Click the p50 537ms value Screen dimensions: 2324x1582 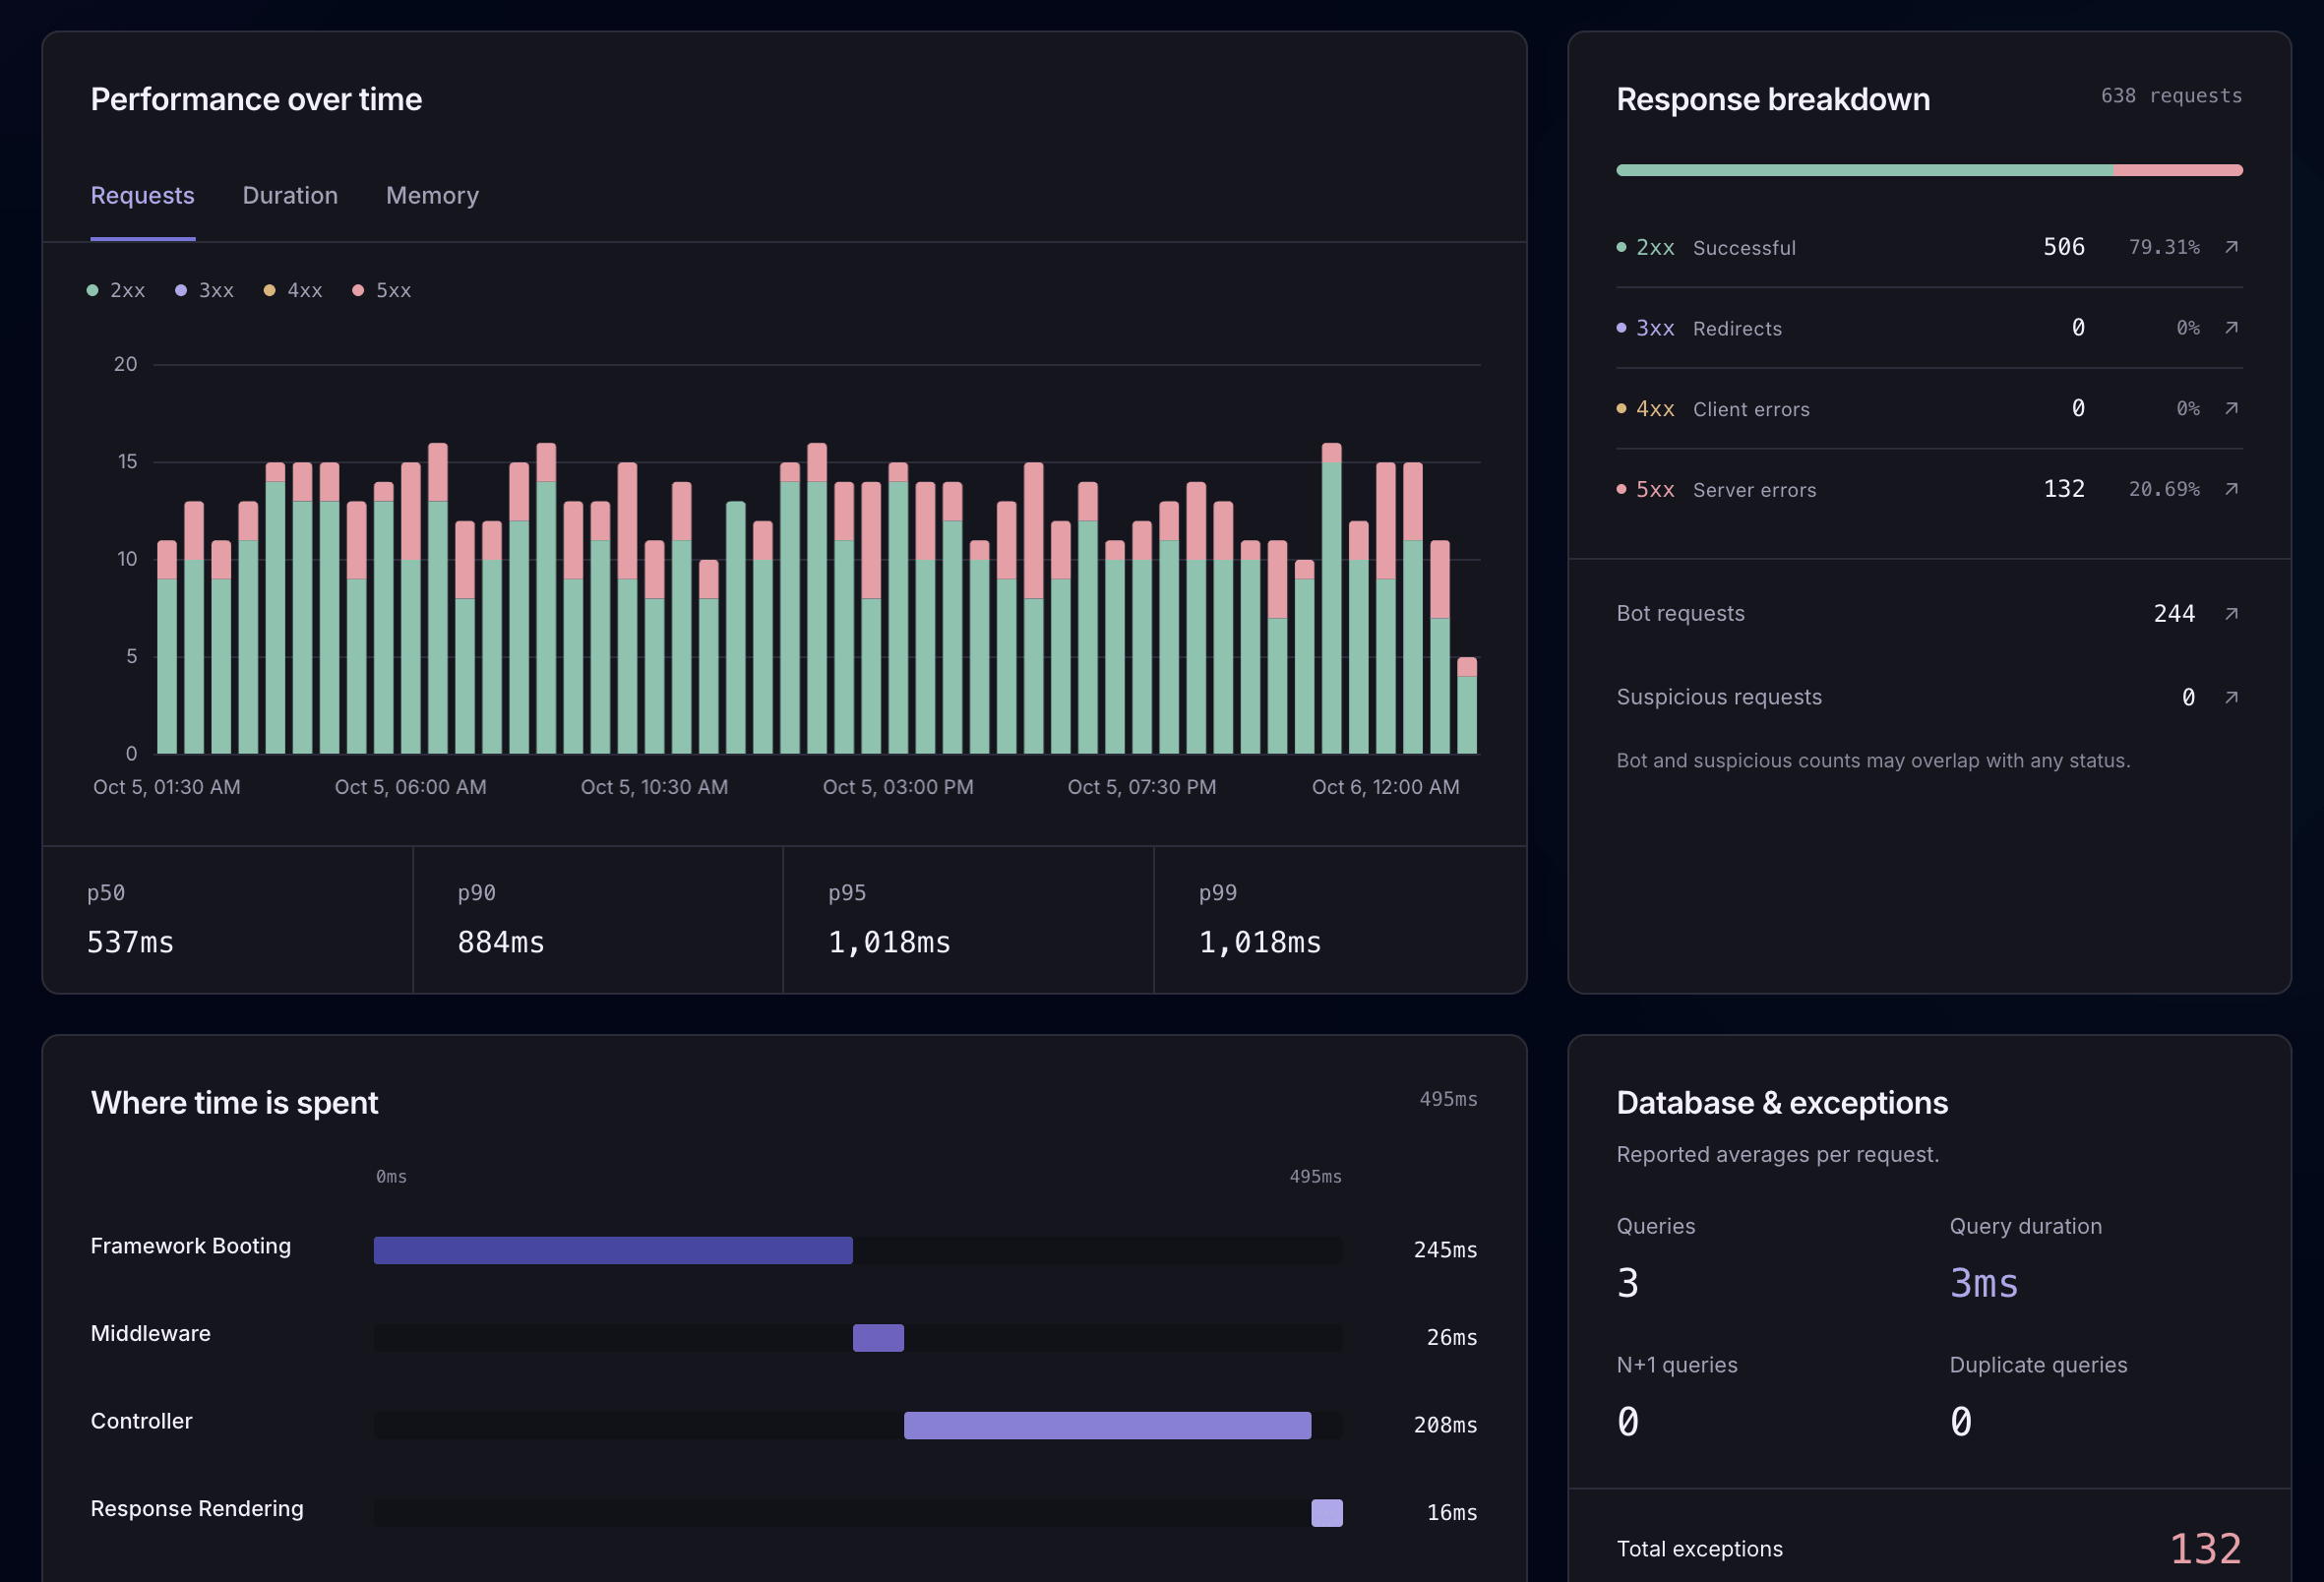tap(130, 942)
